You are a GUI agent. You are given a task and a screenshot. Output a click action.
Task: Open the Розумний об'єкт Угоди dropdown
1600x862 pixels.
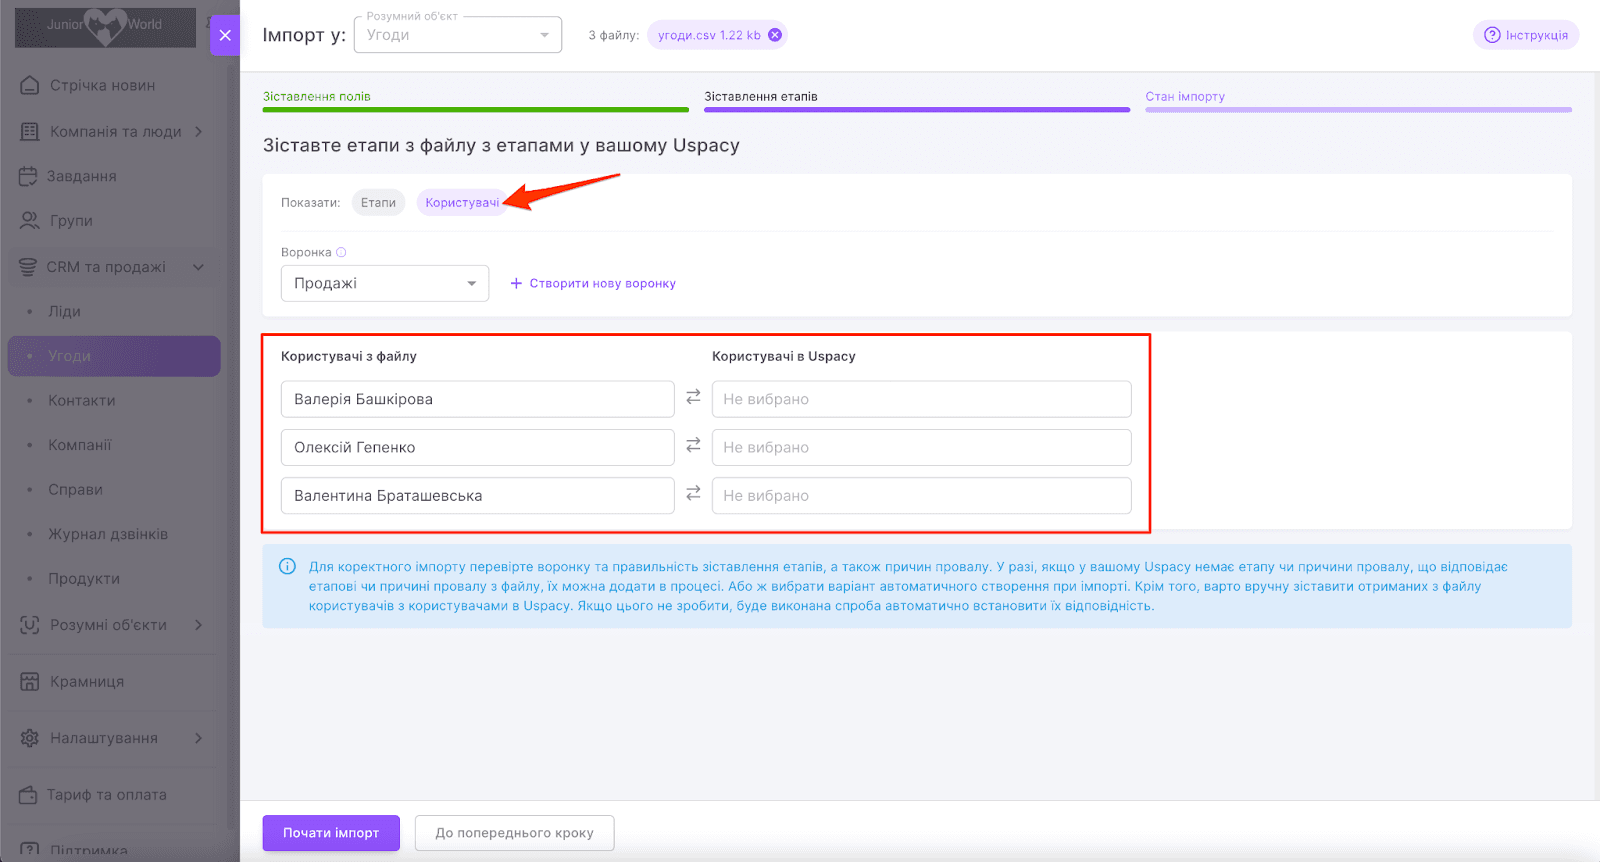click(458, 35)
